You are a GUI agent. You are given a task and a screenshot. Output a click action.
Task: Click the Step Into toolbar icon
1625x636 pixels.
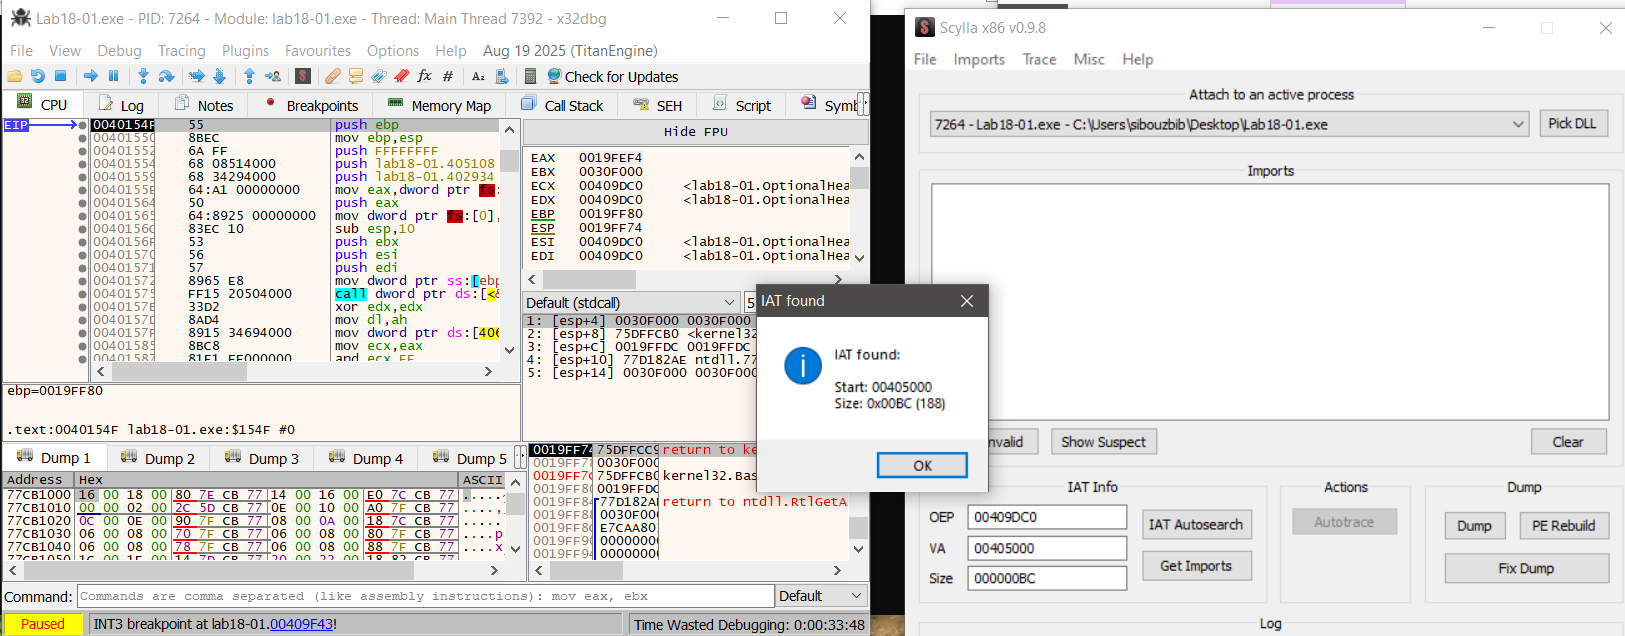143,76
